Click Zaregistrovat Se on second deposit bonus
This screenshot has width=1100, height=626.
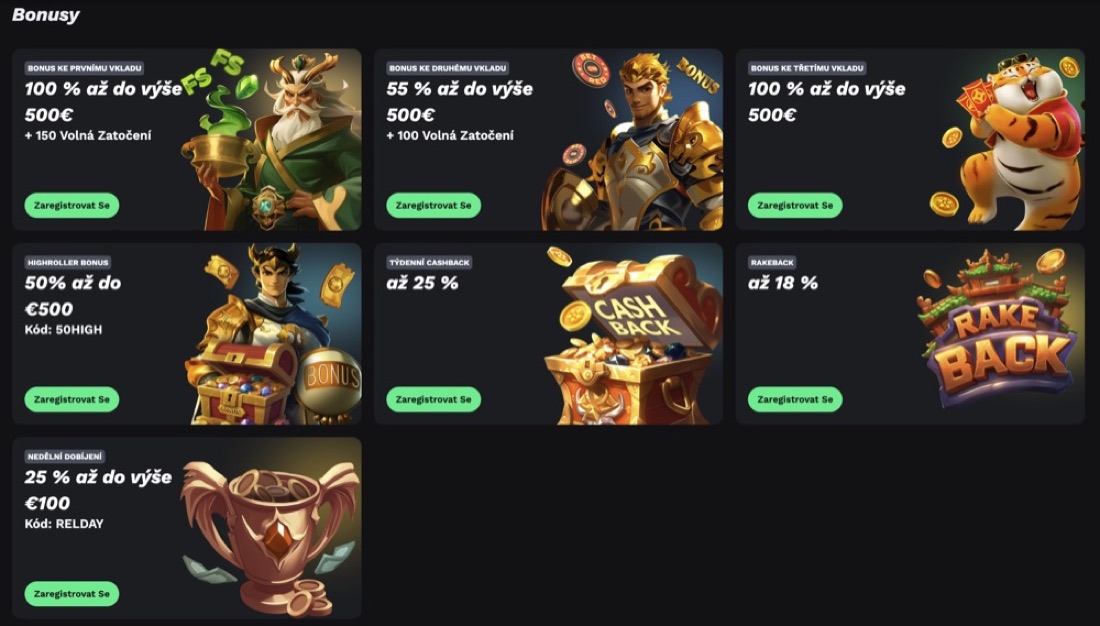pyautogui.click(x=434, y=206)
